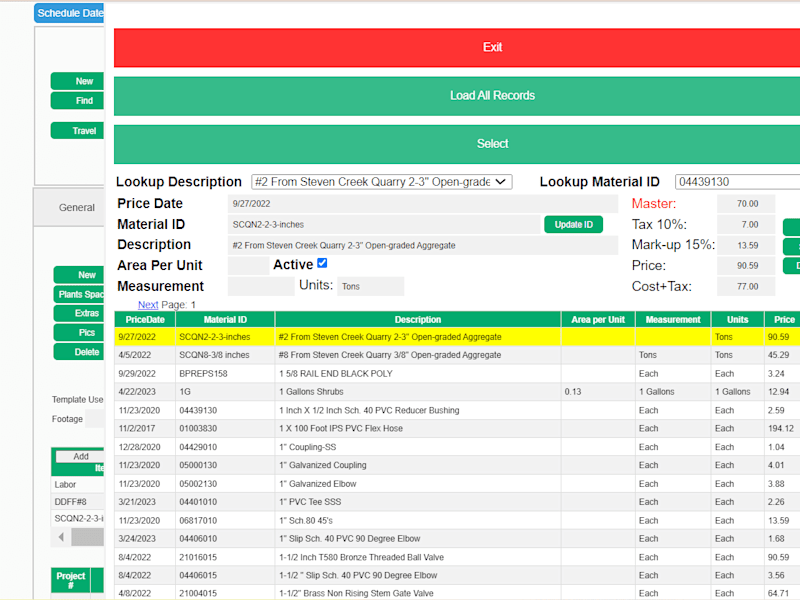Viewport: 800px width, 600px height.
Task: Click the red Exit button
Action: point(457,47)
